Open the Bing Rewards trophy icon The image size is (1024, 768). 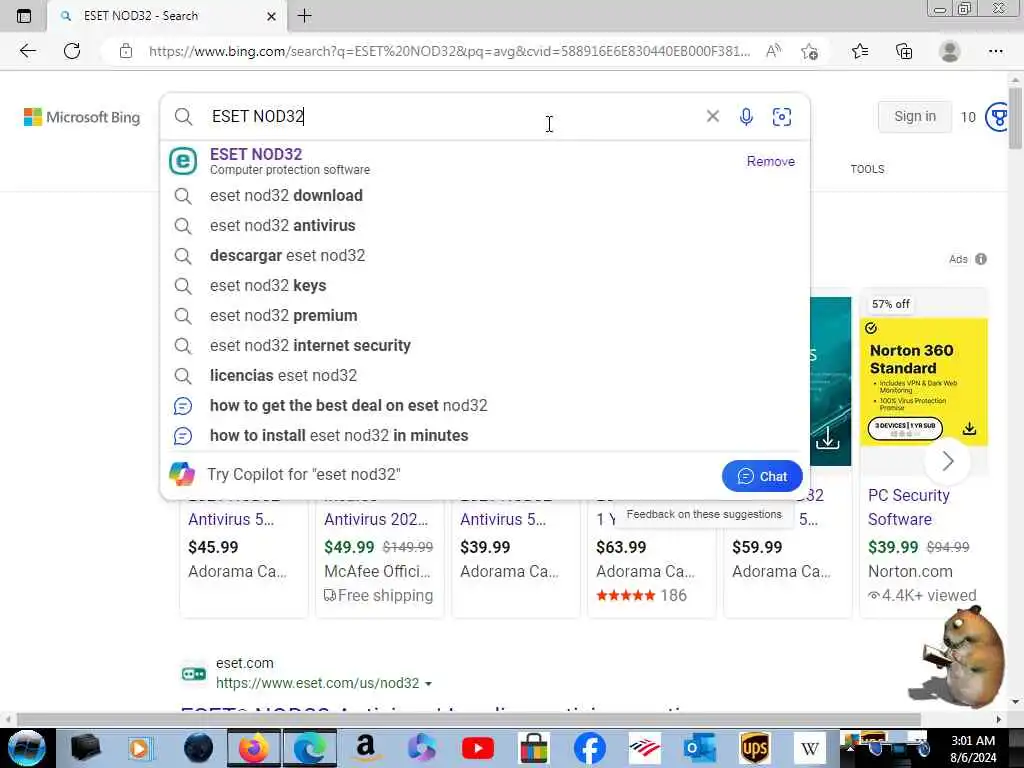[x=999, y=117]
